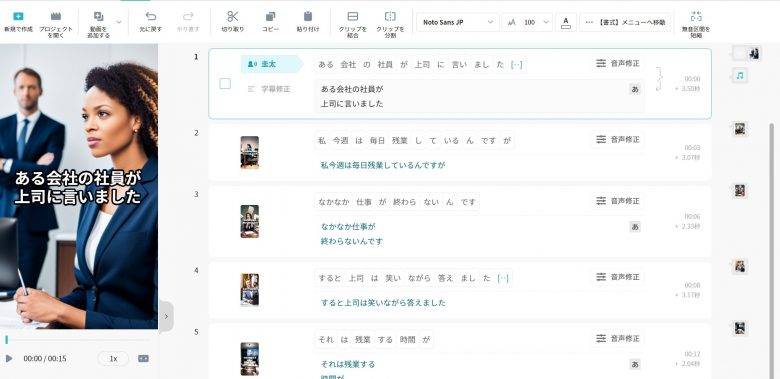This screenshot has height=379, width=780.
Task: Click the 動画を追加する (add video) icon
Action: pos(98,16)
